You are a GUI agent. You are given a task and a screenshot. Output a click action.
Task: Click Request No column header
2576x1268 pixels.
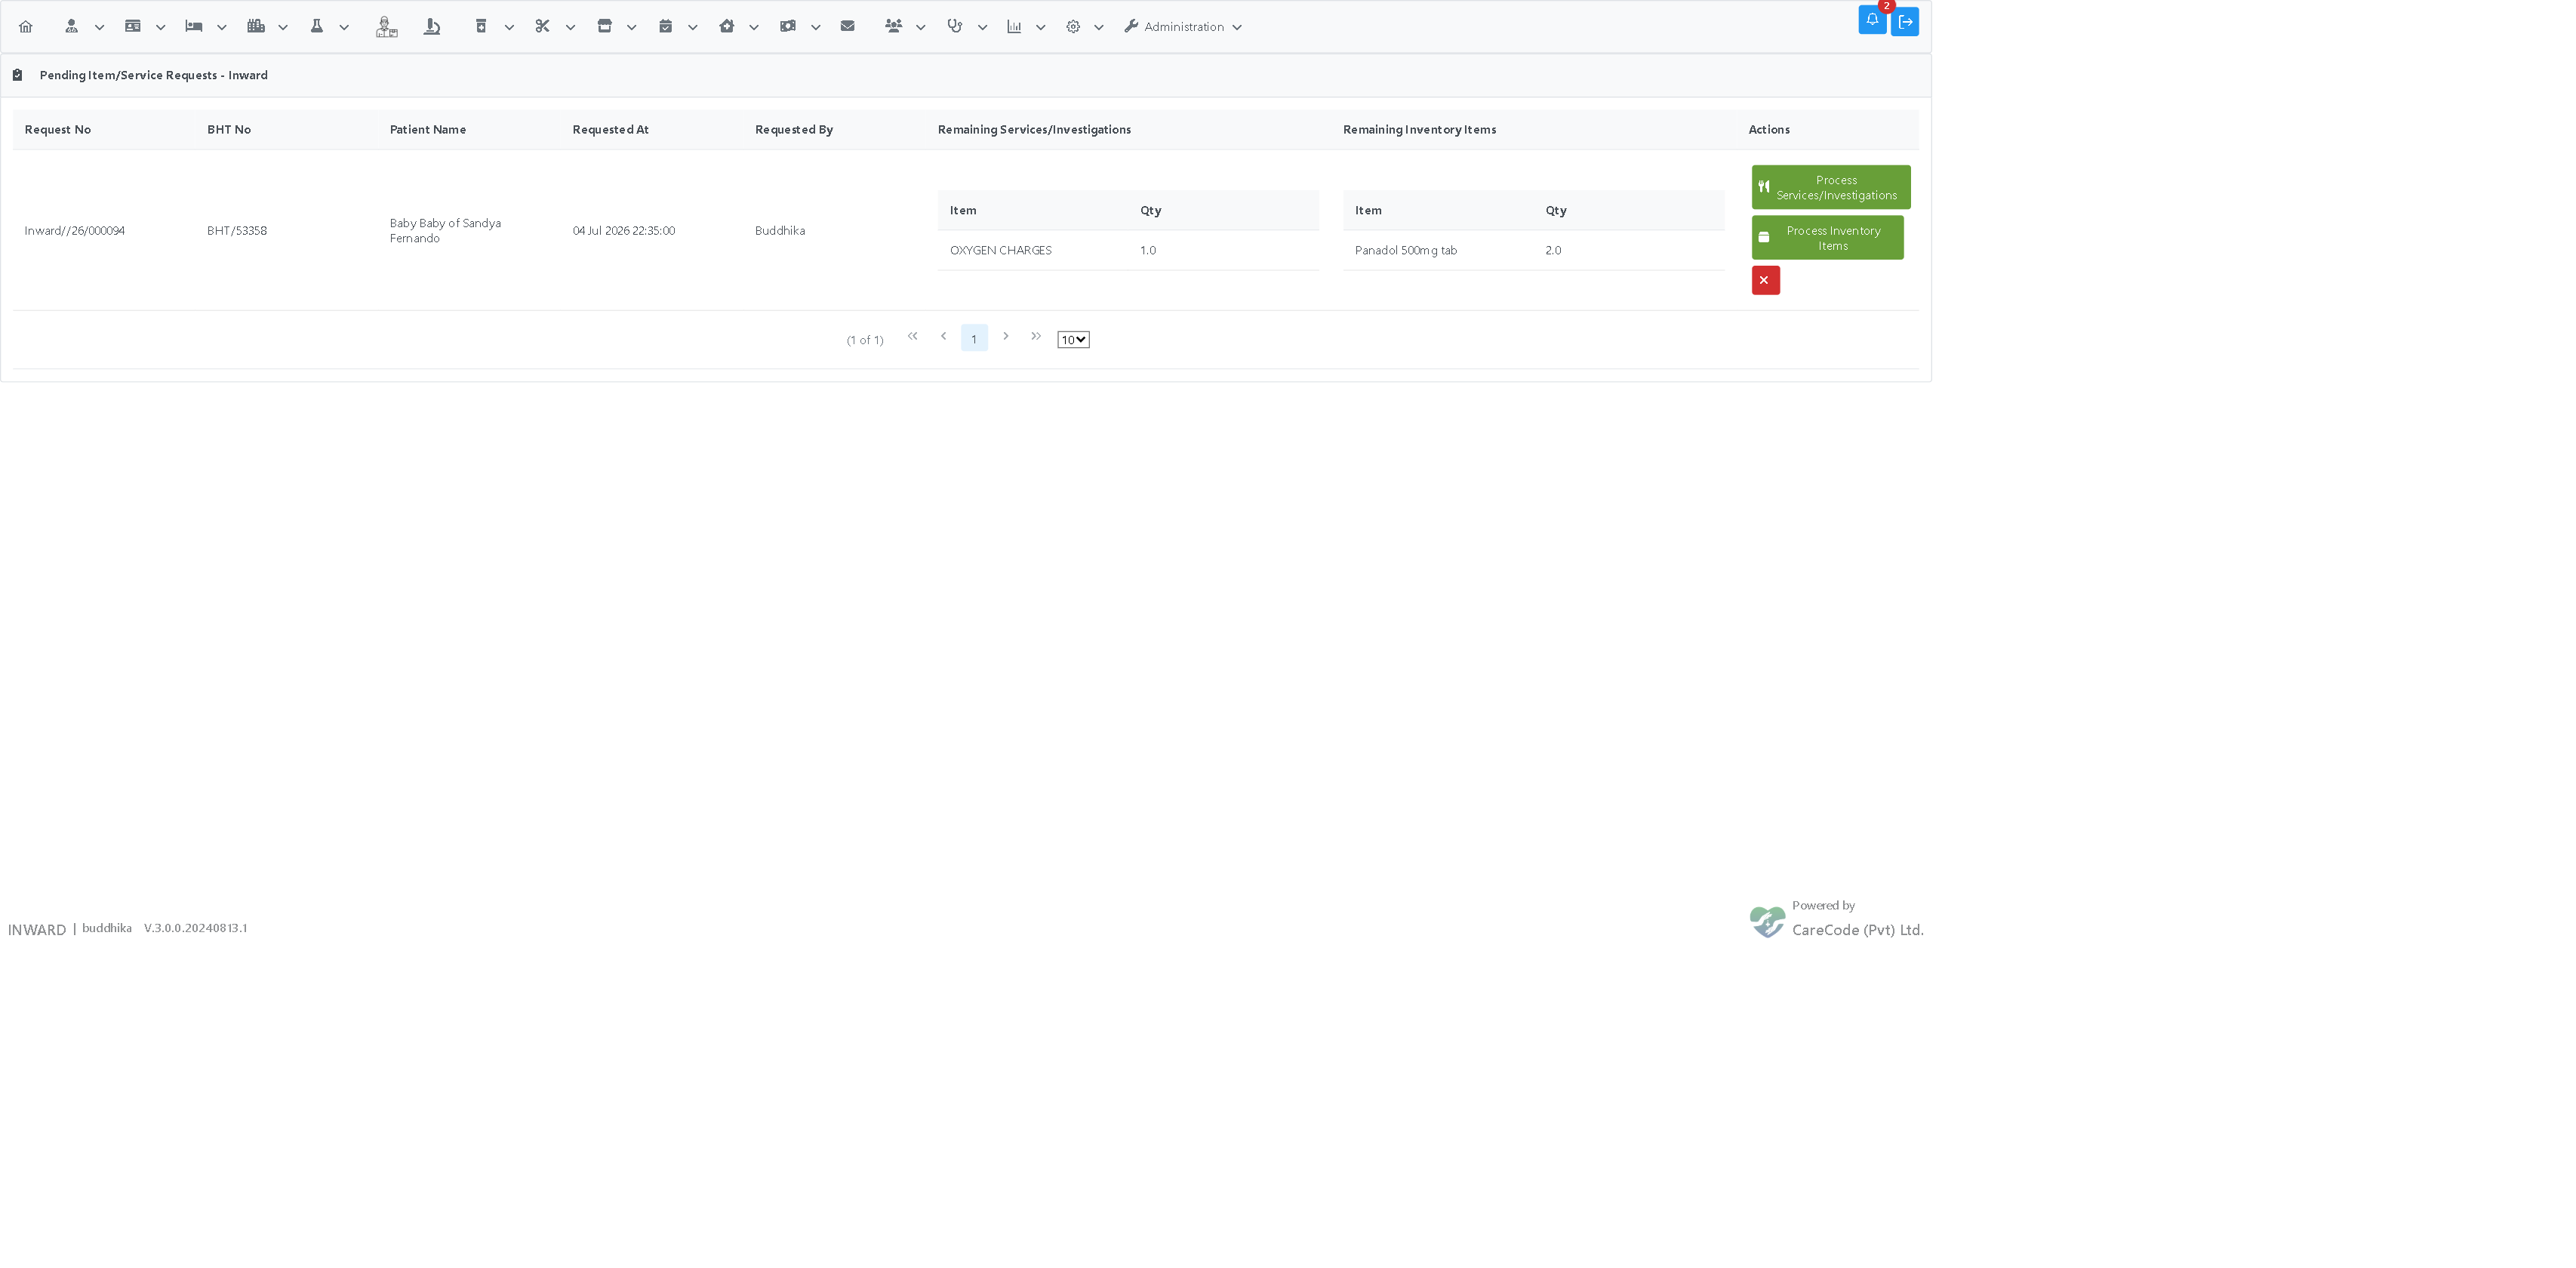(x=58, y=130)
